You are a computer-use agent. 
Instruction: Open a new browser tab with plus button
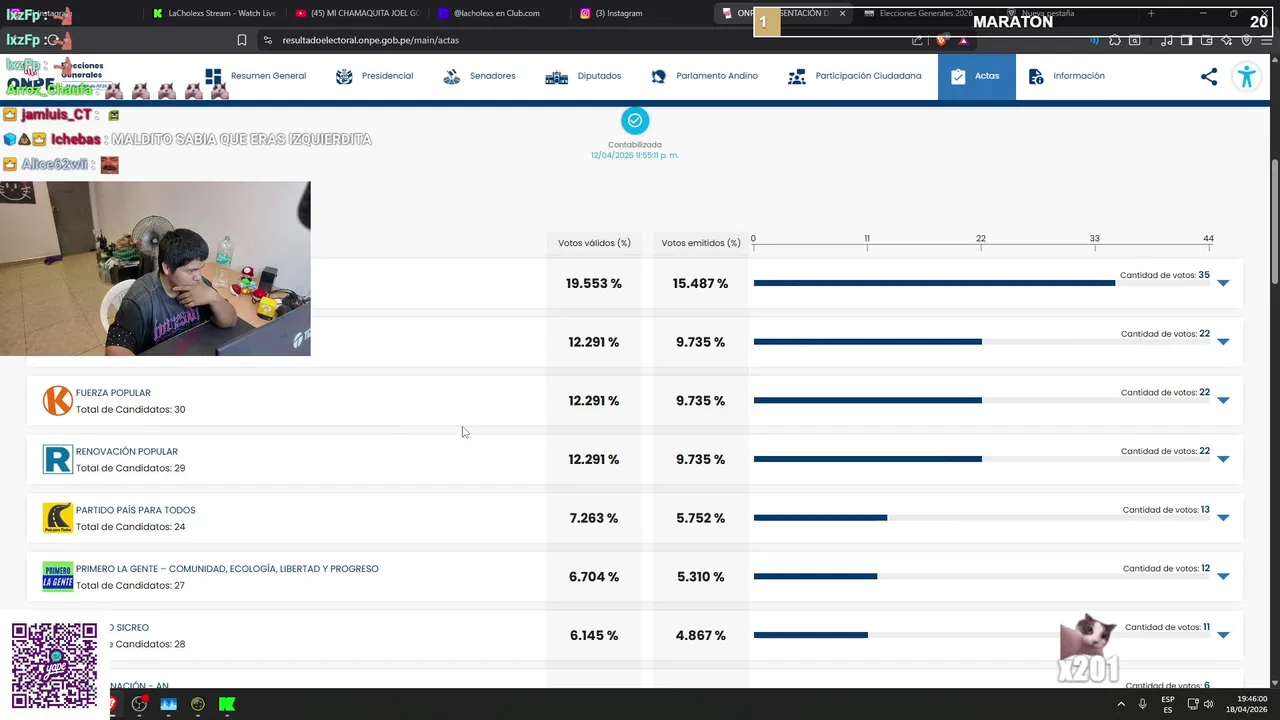coord(1151,13)
